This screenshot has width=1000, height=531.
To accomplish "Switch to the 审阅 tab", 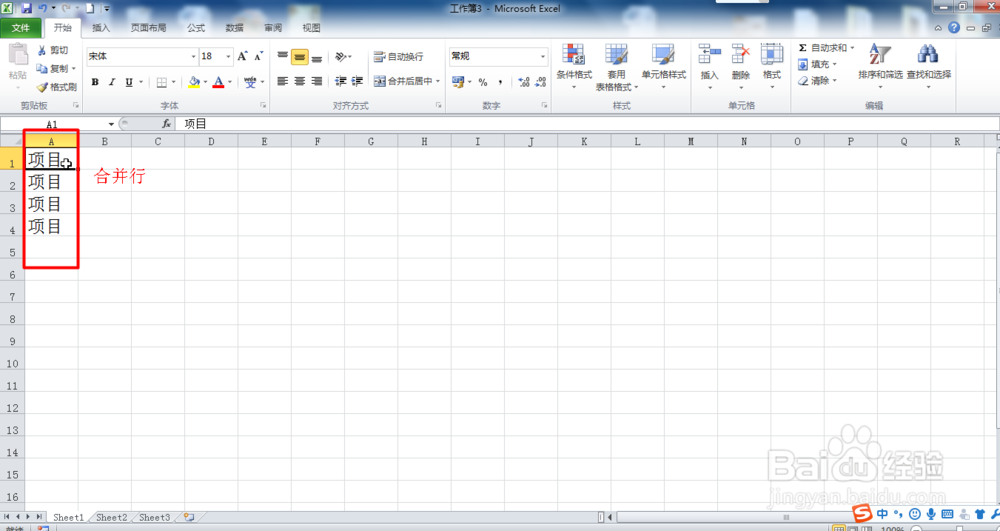I will point(273,28).
